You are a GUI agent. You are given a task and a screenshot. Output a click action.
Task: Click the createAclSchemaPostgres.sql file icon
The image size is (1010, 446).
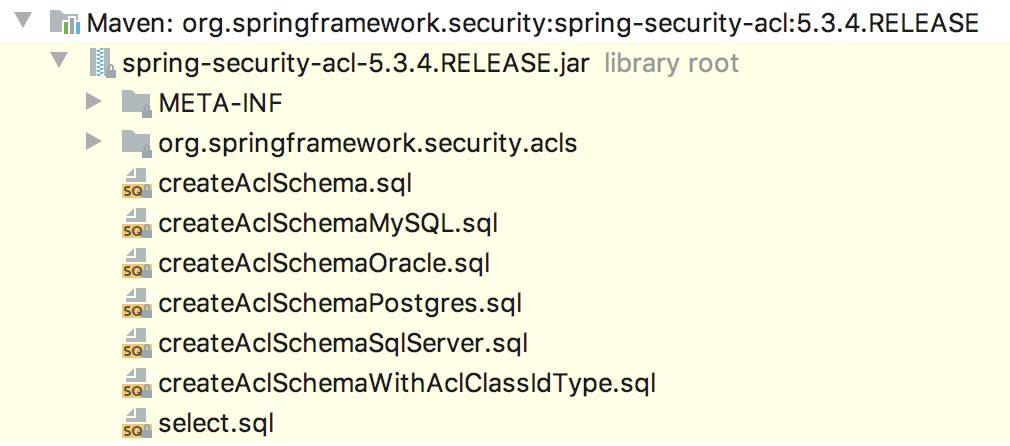134,304
